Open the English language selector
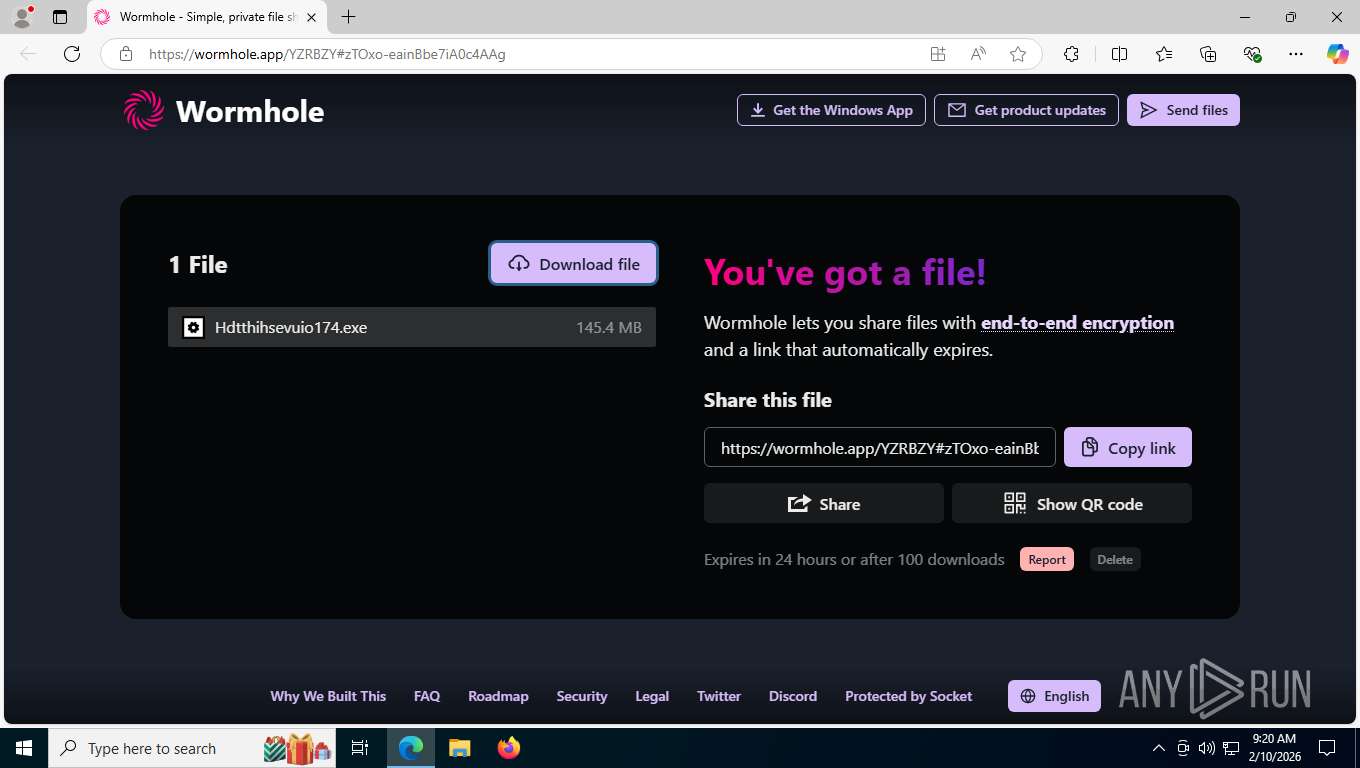This screenshot has width=1360, height=768. tap(1054, 696)
